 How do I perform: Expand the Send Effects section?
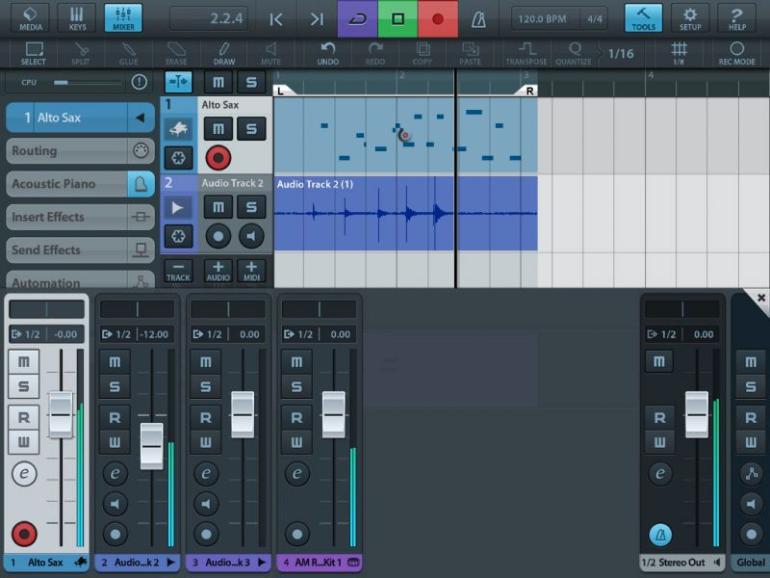pos(81,250)
